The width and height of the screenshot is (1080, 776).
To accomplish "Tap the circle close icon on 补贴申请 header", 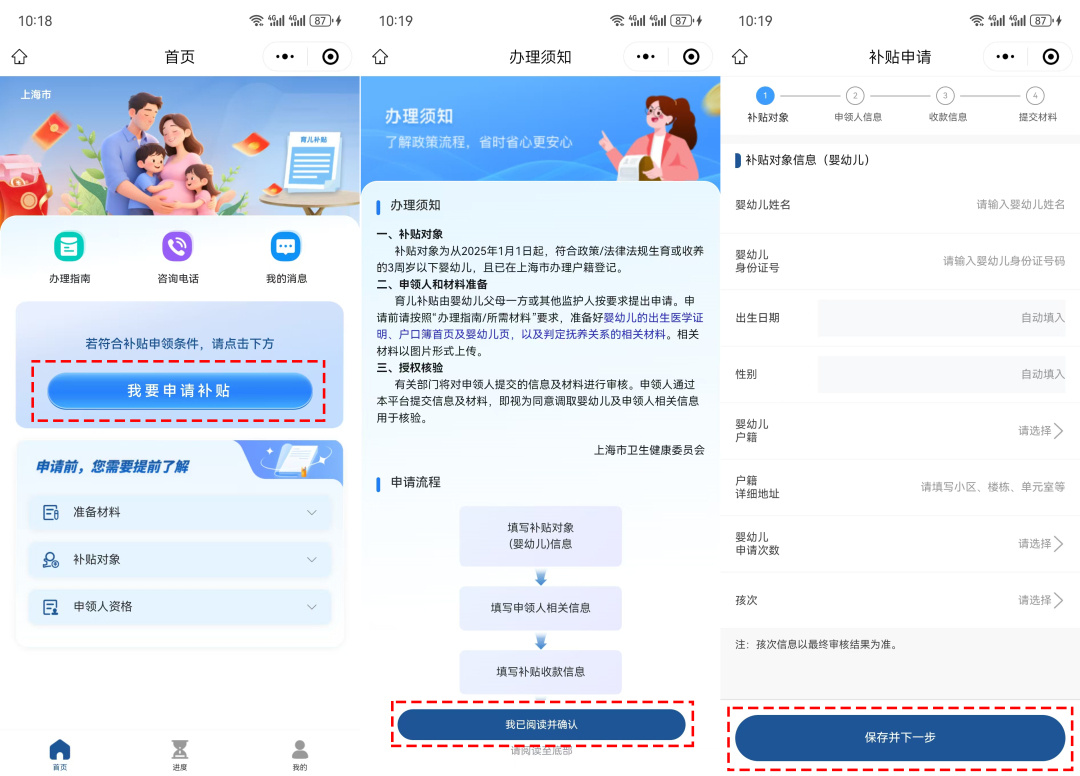I will (1050, 57).
